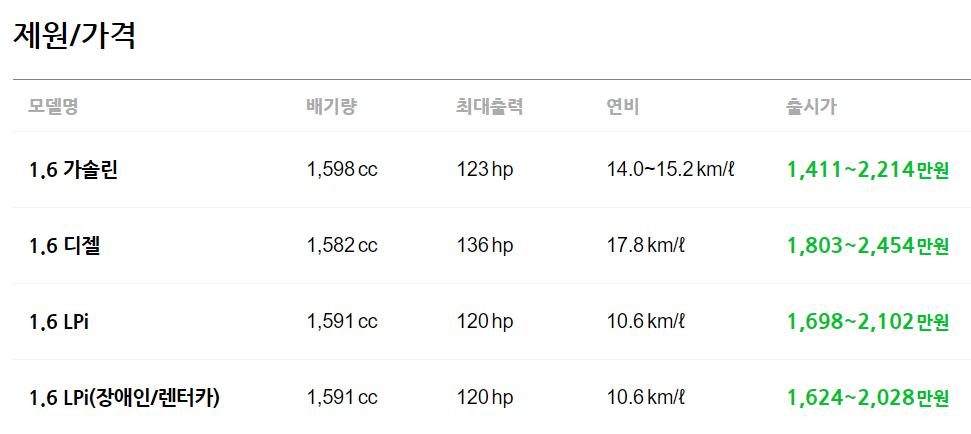Click the 123 hp power value

(x=485, y=170)
